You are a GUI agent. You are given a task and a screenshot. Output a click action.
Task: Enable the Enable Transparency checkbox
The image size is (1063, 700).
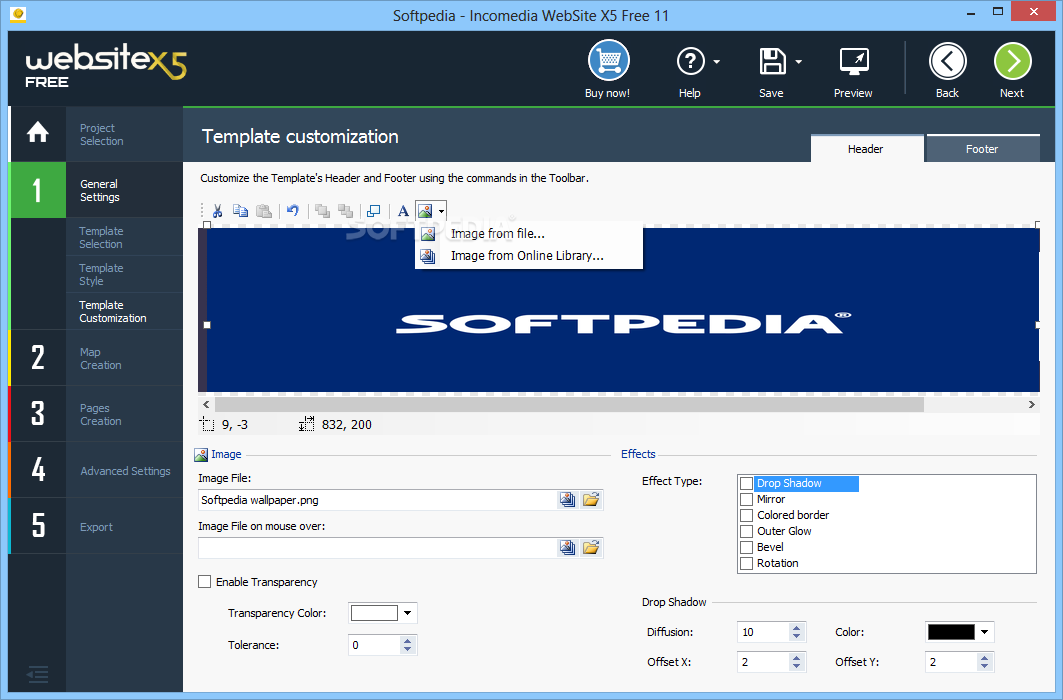click(205, 581)
